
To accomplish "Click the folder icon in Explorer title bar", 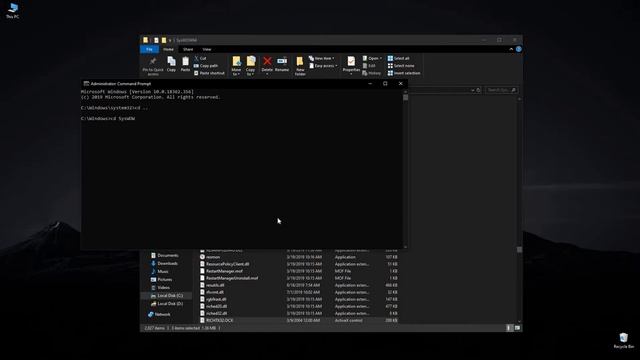I will [146, 40].
